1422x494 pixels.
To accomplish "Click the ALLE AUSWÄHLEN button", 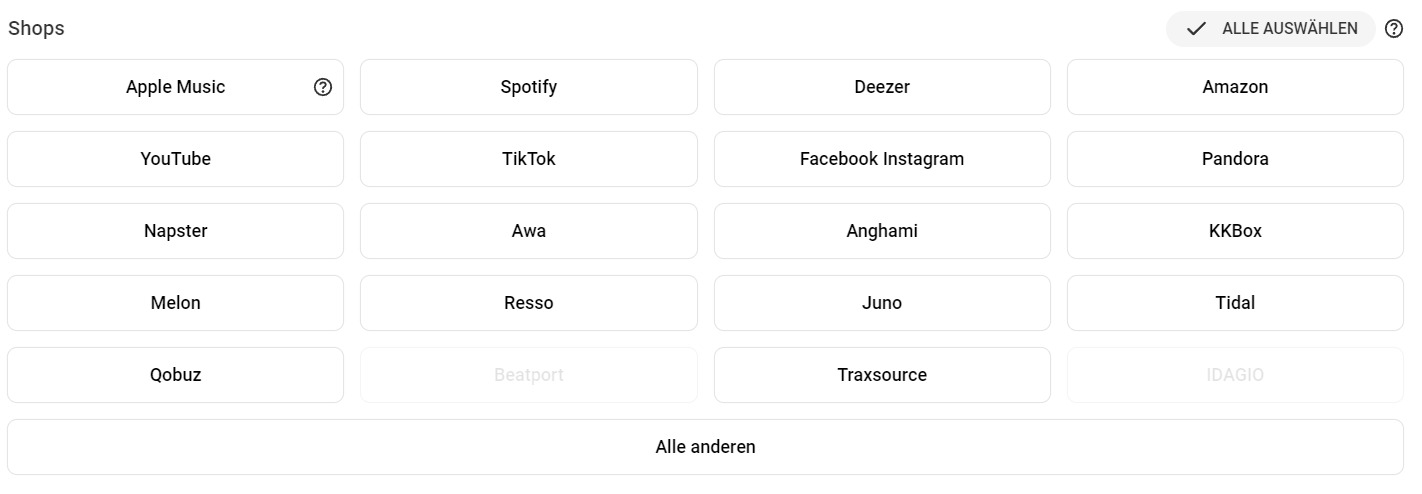I will click(x=1271, y=29).
